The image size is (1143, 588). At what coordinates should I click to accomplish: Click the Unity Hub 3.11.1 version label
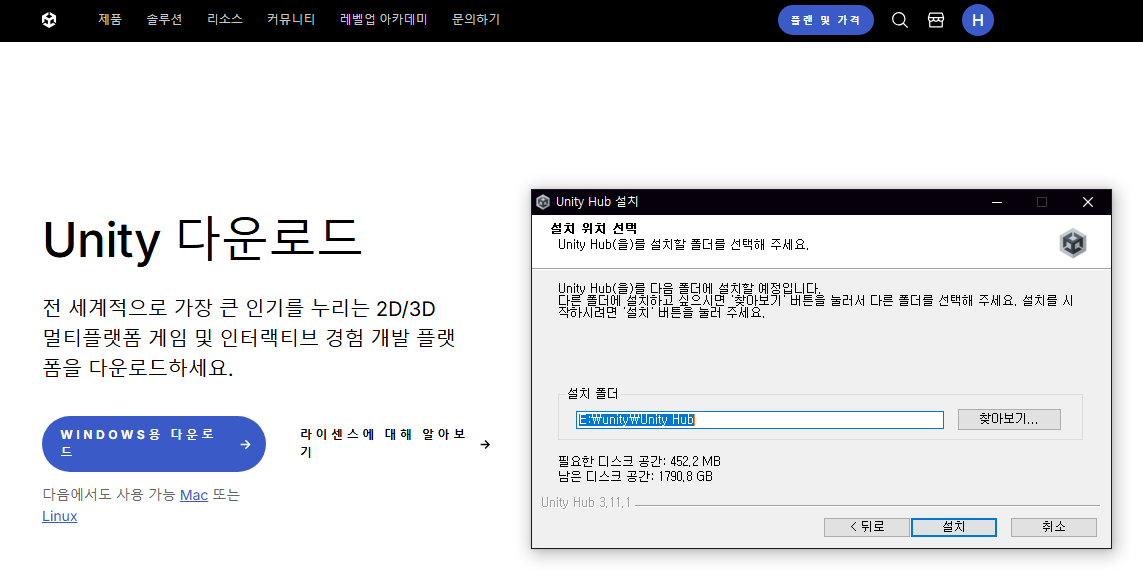[x=585, y=502]
